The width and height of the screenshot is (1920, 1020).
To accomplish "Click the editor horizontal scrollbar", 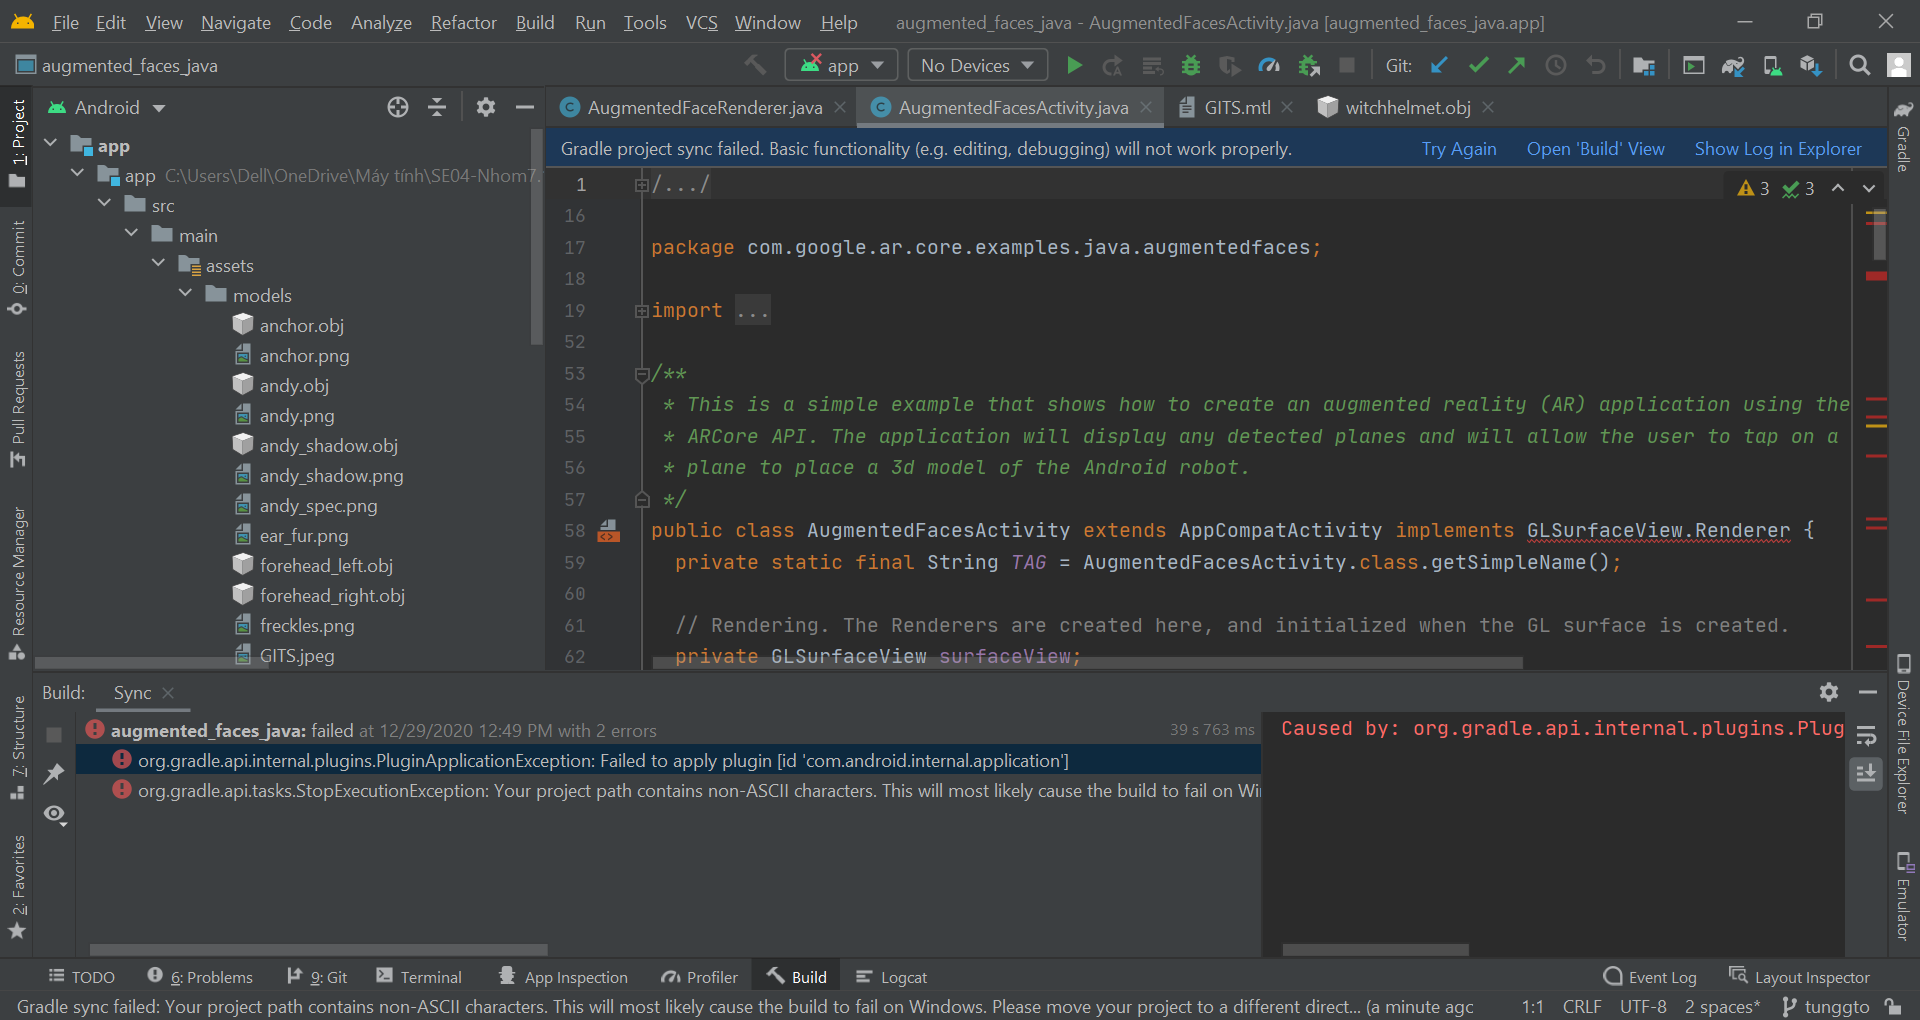I will [x=1087, y=663].
